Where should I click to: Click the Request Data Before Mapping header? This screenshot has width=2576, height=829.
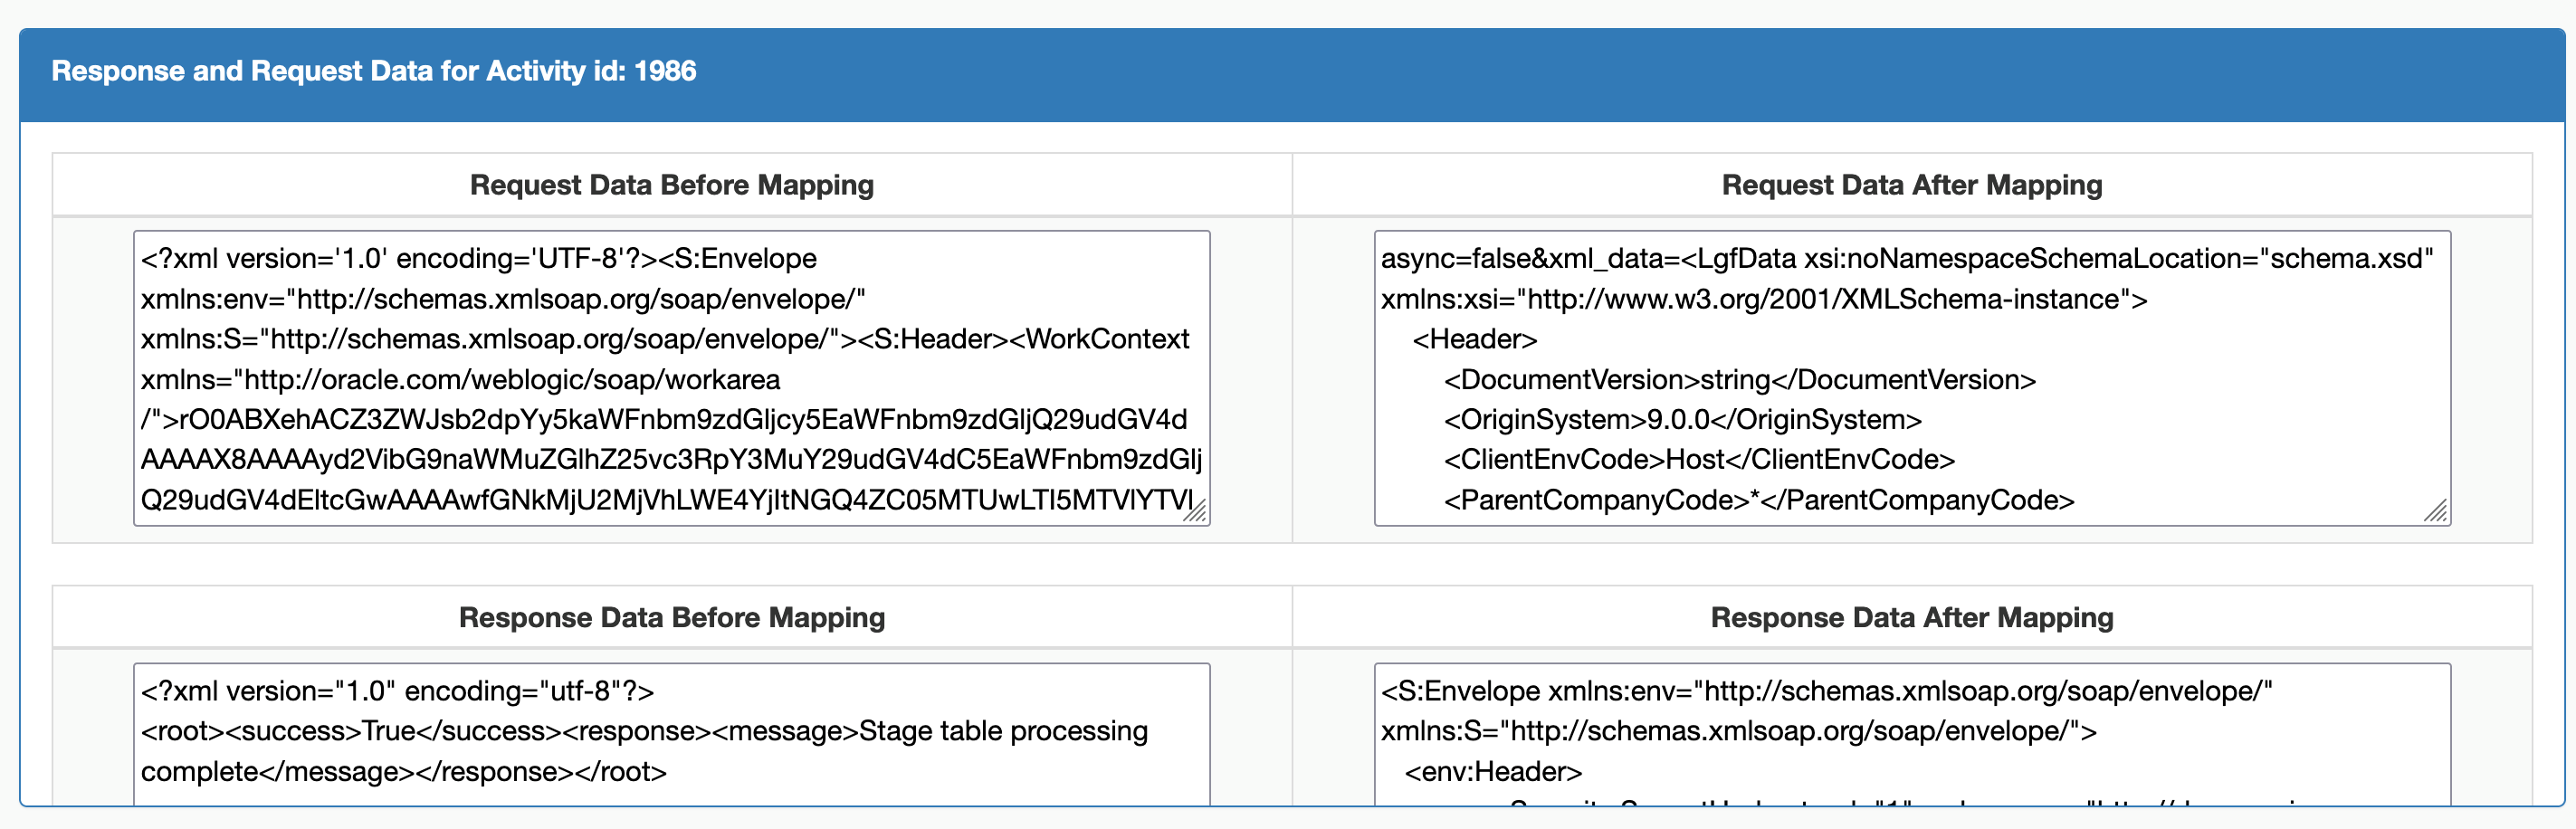(x=672, y=184)
